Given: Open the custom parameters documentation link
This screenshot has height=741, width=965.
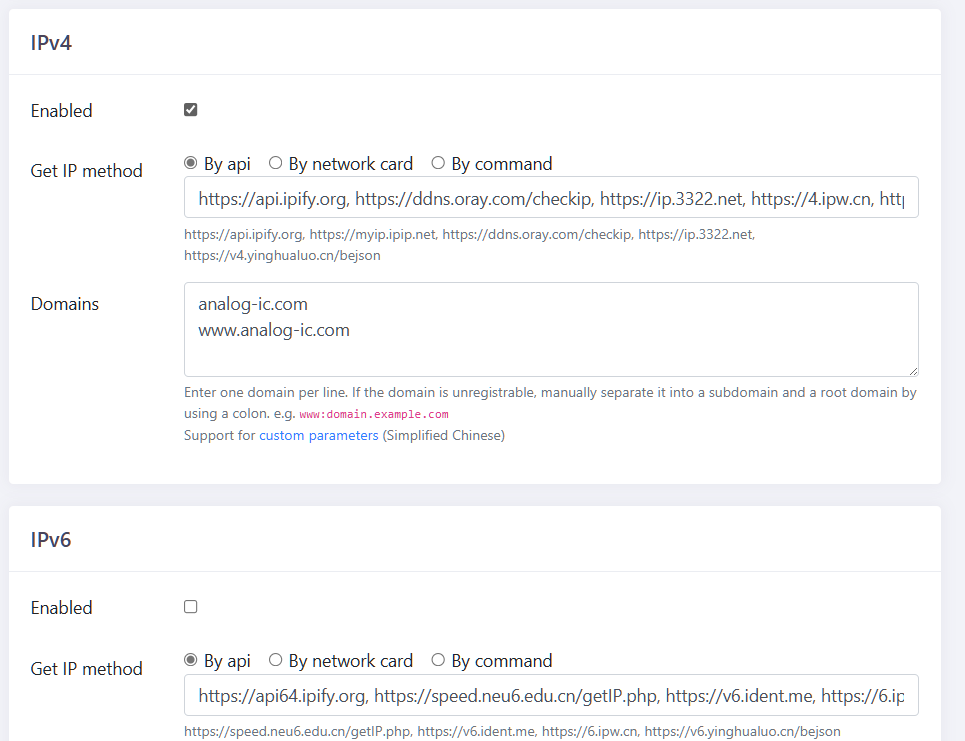Looking at the screenshot, I should tap(318, 435).
